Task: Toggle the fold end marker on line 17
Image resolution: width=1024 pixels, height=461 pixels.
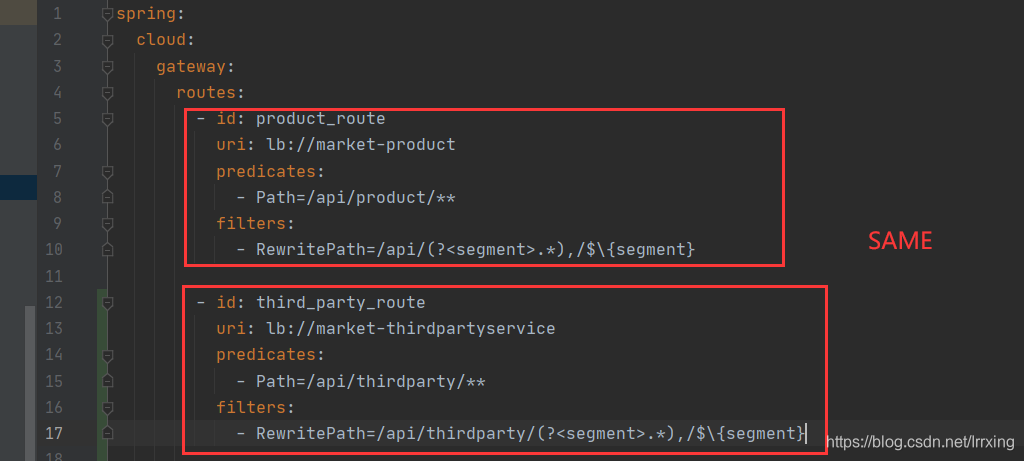Action: click(108, 433)
